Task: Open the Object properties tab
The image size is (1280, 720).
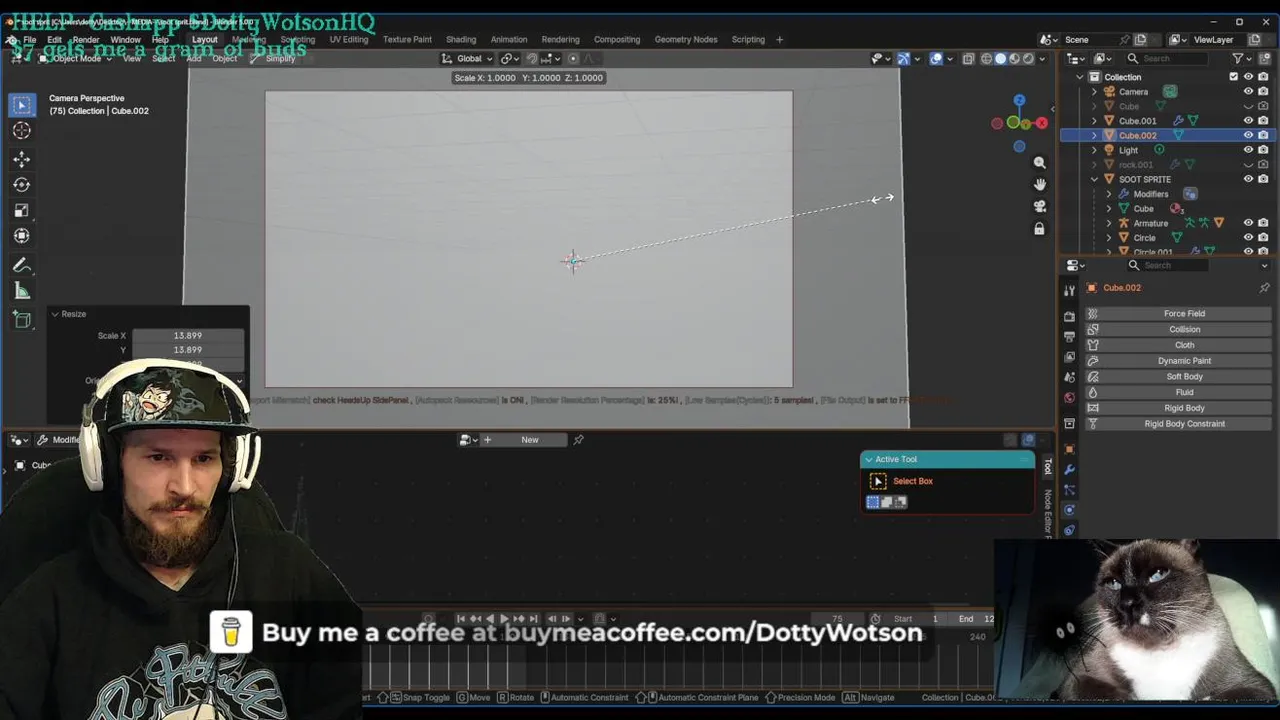Action: (x=1069, y=449)
